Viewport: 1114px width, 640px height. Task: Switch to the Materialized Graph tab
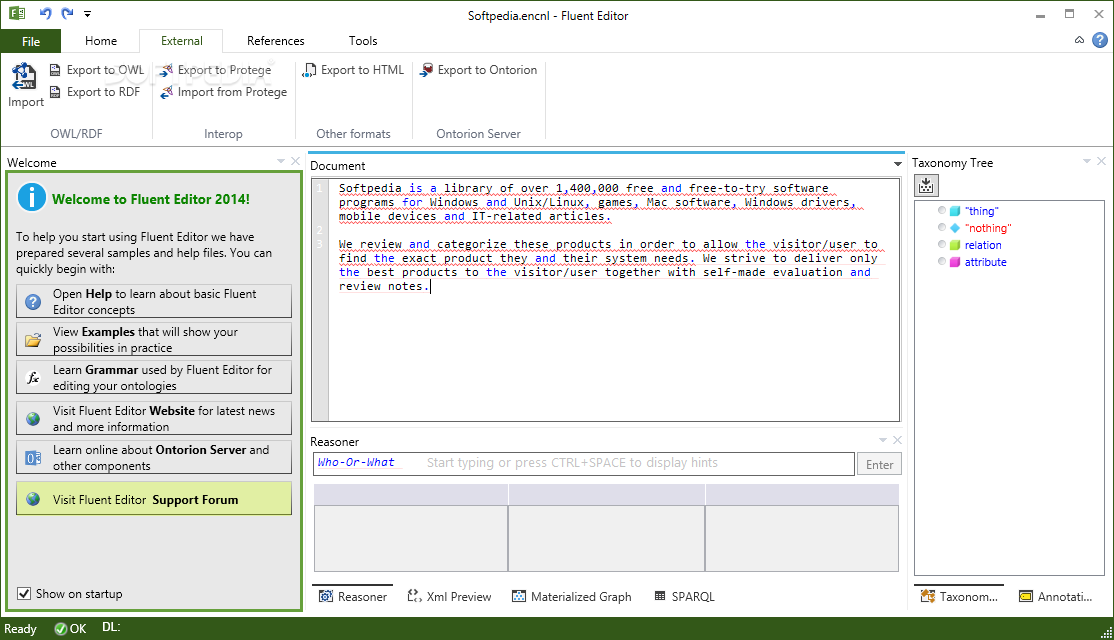point(571,597)
